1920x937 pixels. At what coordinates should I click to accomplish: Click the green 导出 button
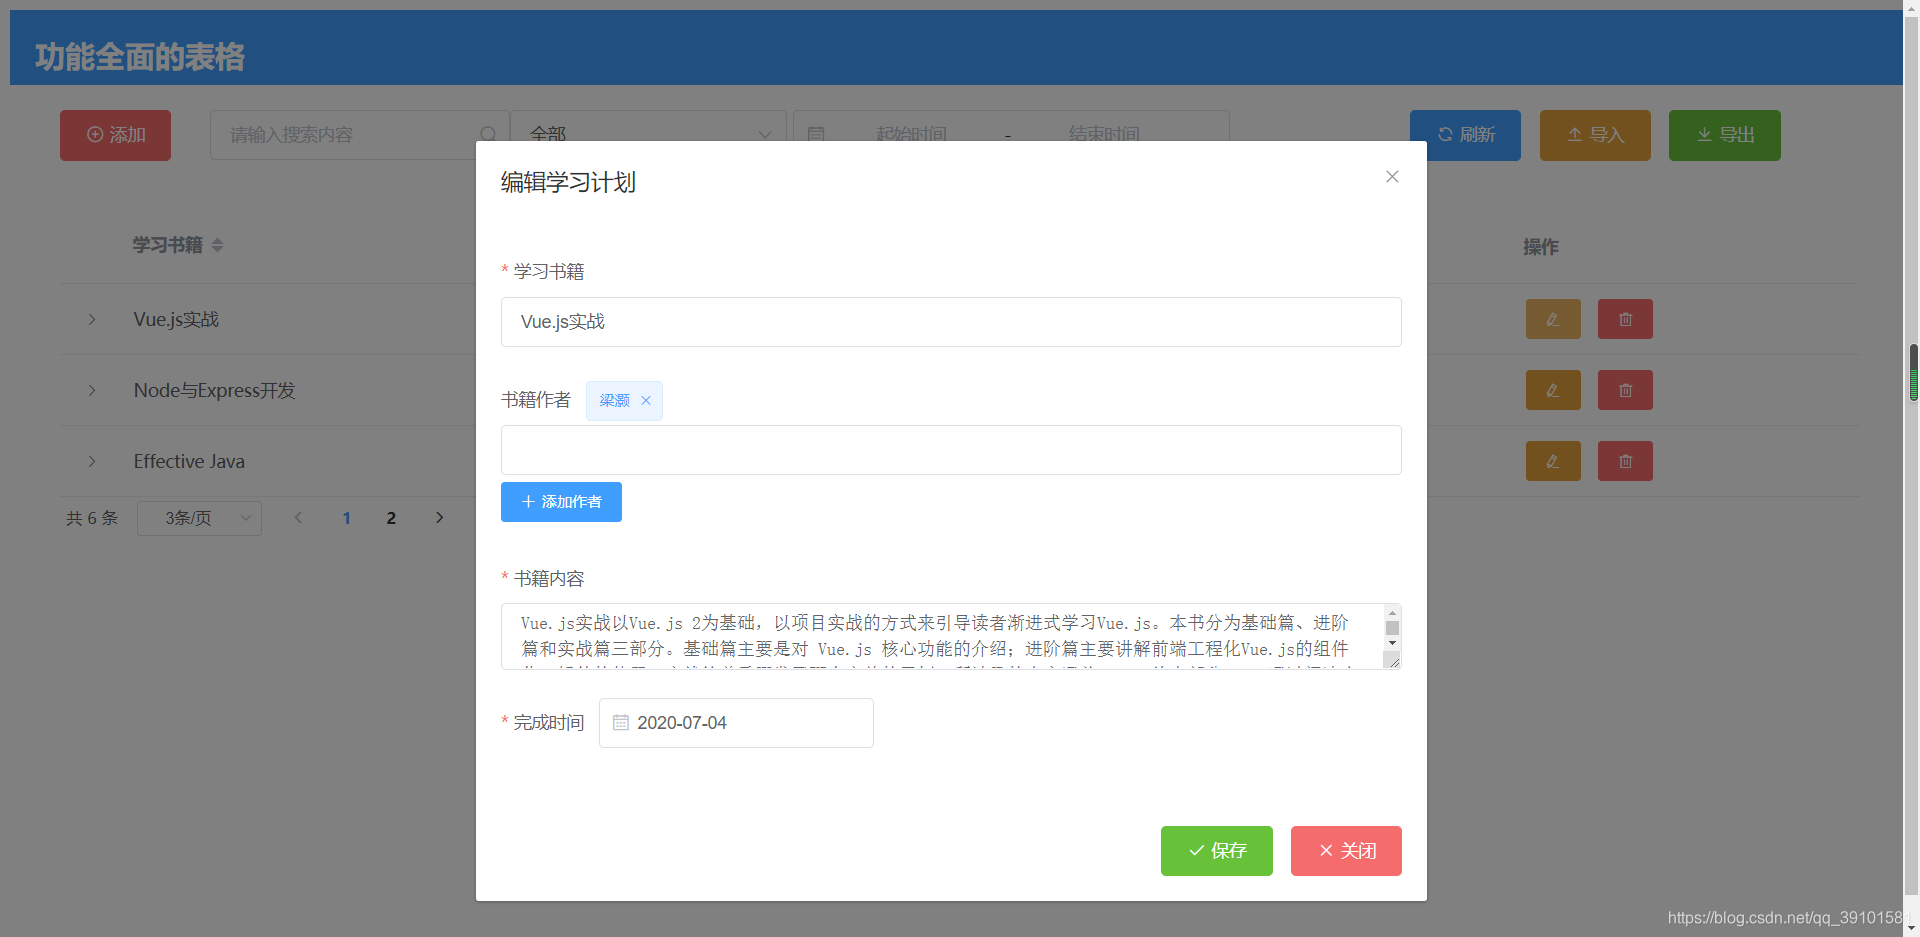pos(1725,135)
